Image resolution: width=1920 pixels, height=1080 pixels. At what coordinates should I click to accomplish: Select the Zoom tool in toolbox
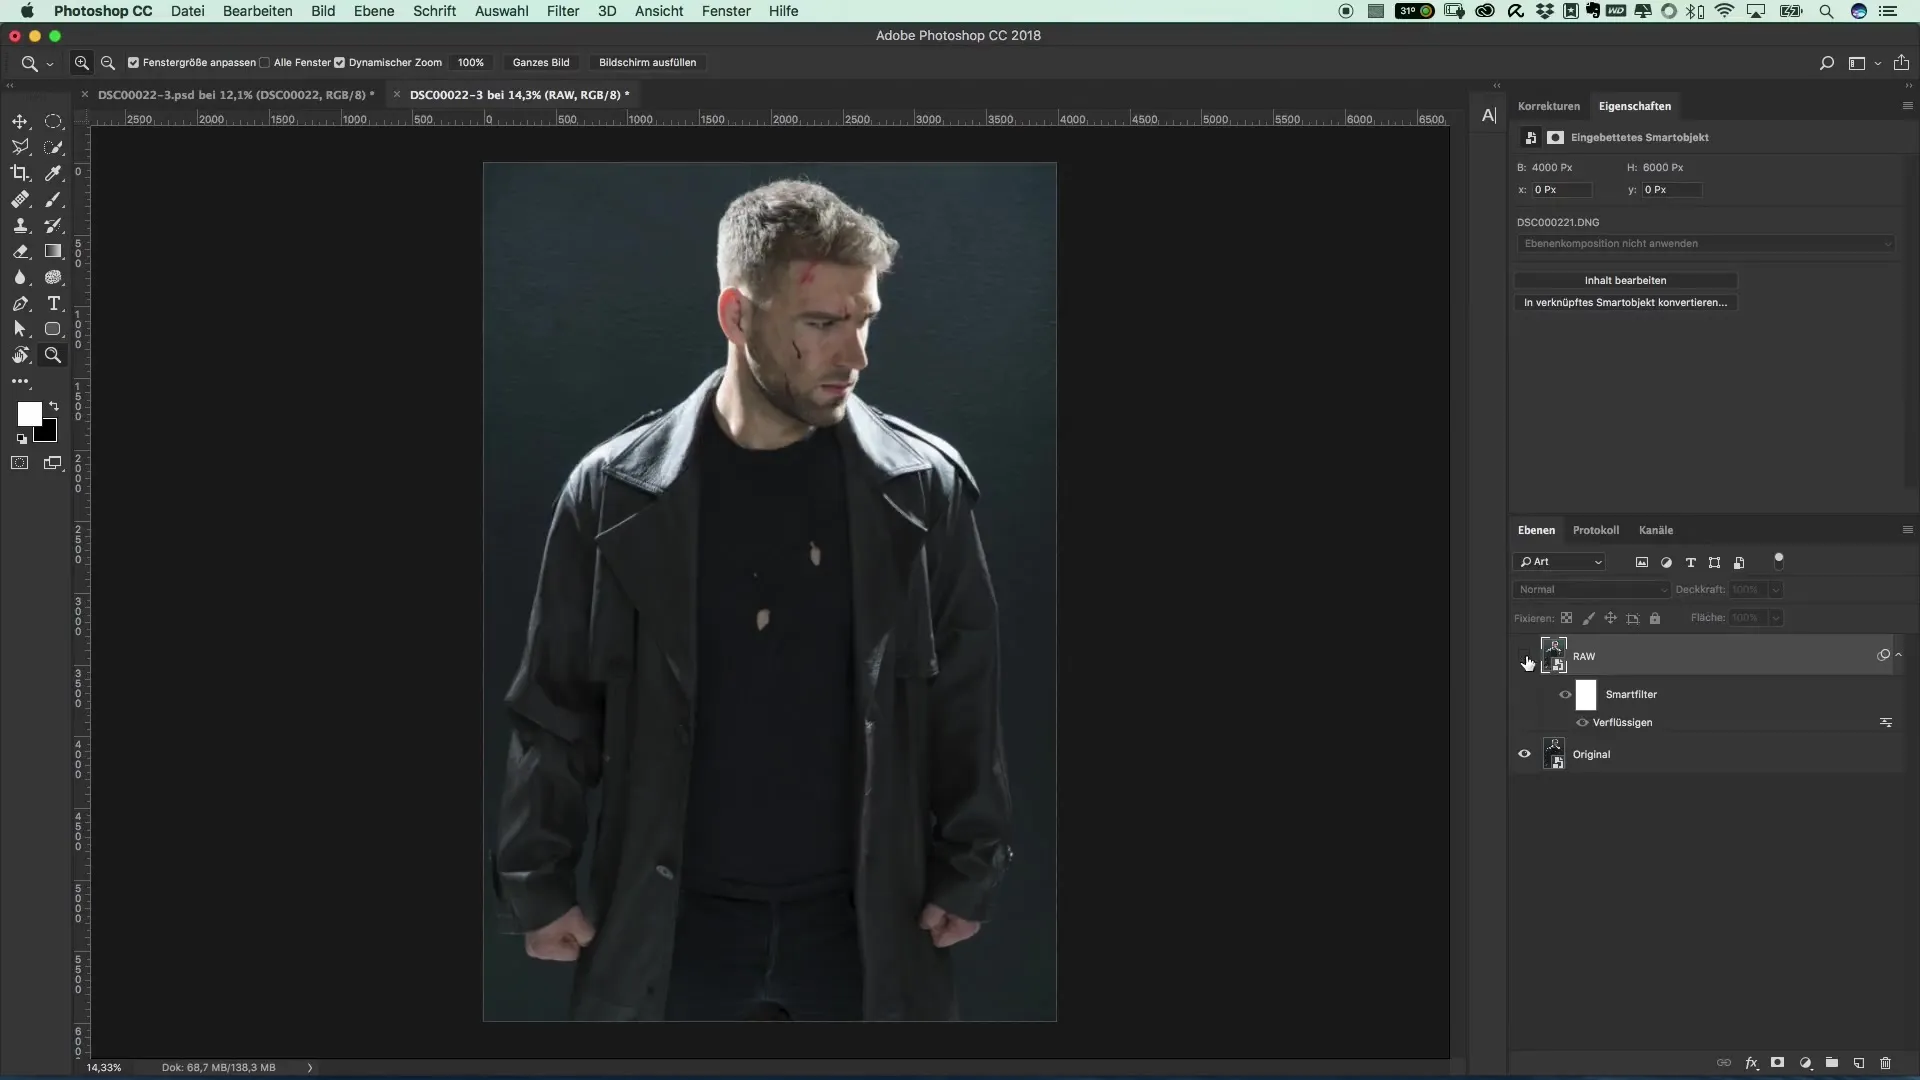click(x=54, y=355)
